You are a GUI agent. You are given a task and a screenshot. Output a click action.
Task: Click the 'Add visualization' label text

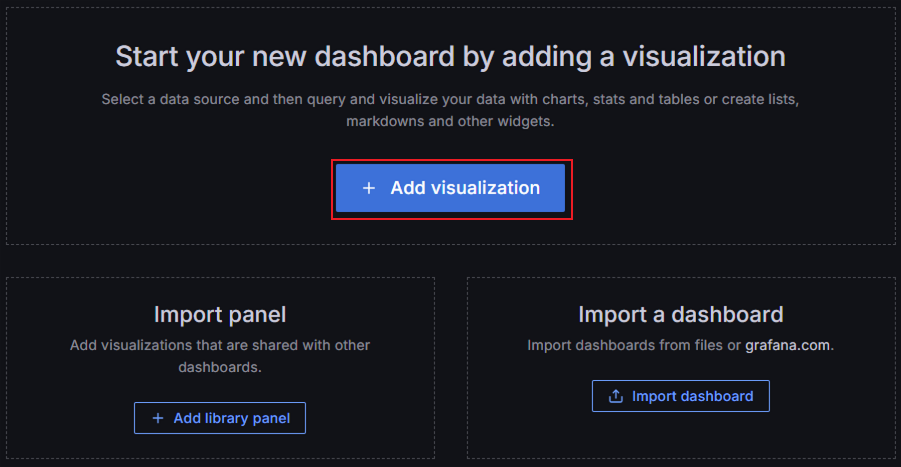[x=465, y=188]
